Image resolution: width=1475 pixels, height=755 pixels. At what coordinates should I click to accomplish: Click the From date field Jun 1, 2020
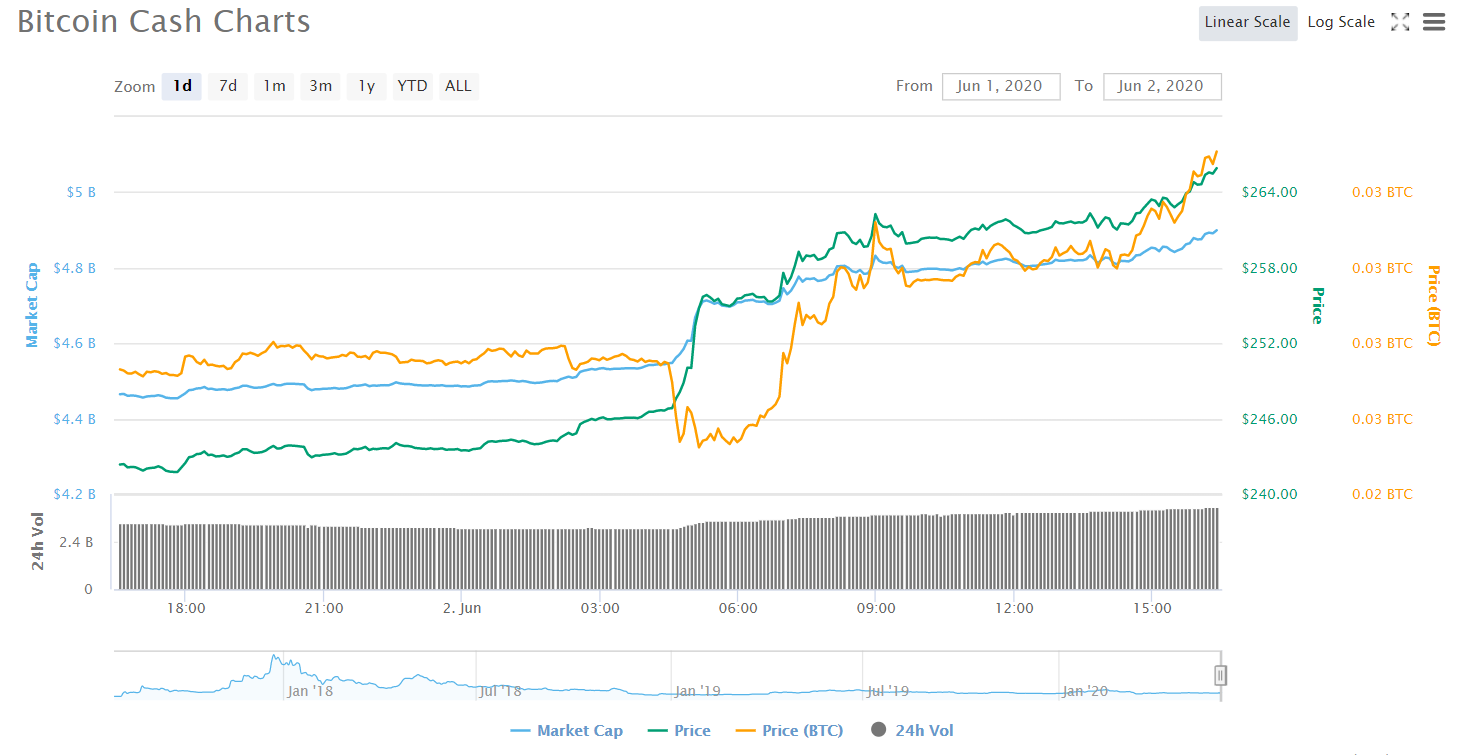(x=1001, y=86)
